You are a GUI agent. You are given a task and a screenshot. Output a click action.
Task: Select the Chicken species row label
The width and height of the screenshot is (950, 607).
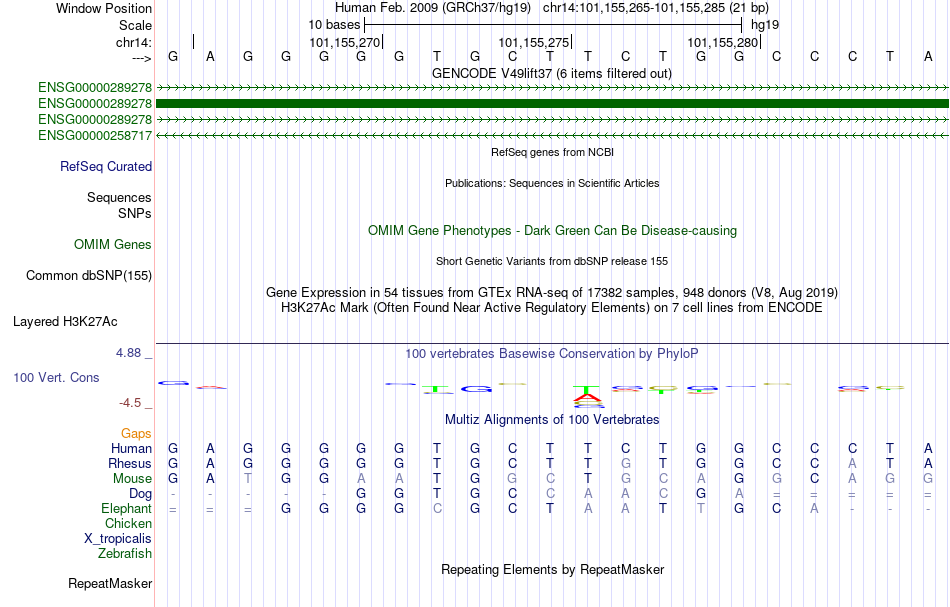point(128,523)
